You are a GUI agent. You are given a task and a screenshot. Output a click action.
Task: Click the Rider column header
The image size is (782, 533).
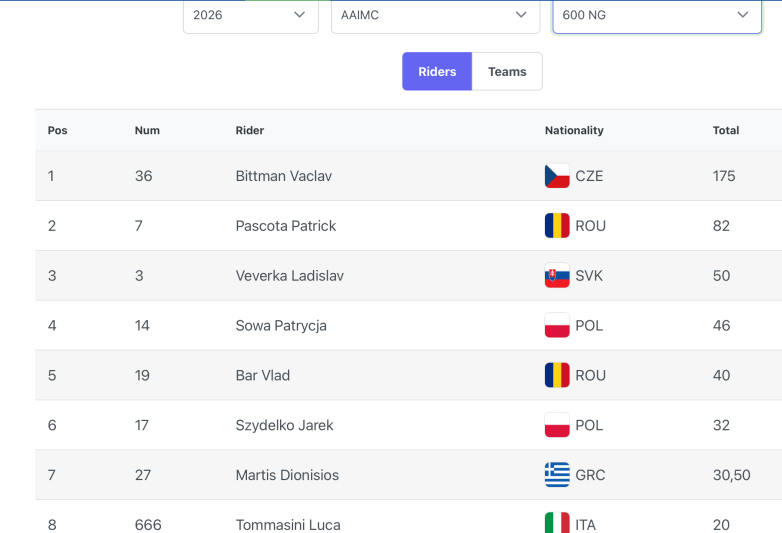coord(250,130)
